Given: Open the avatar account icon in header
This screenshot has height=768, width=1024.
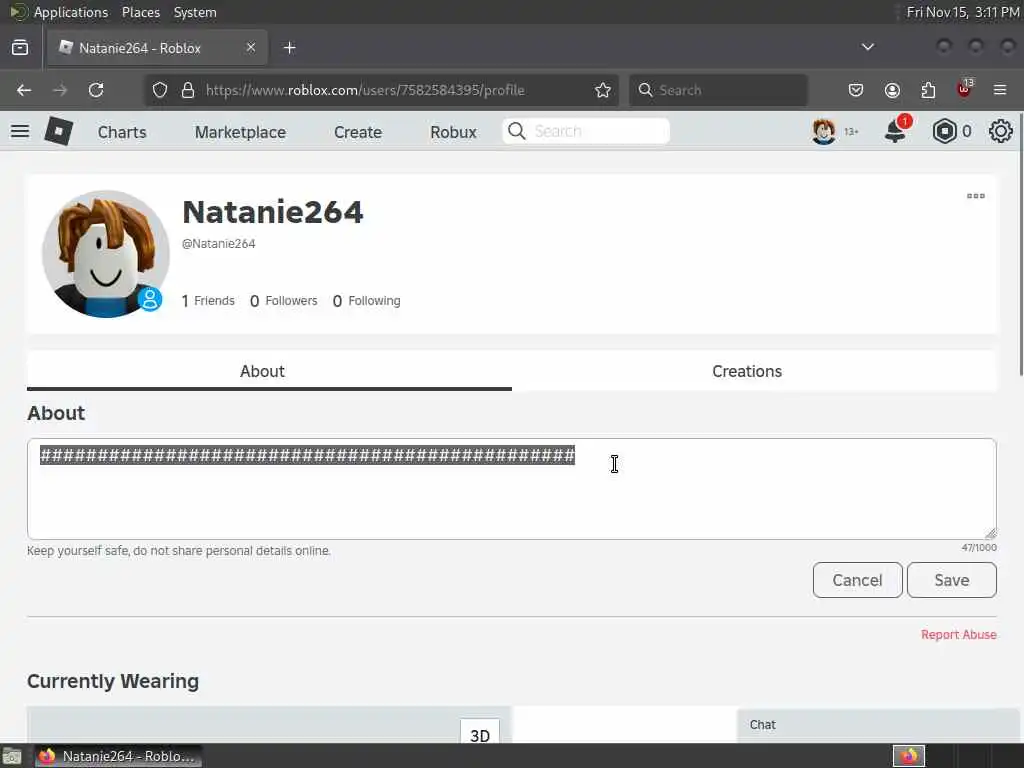Looking at the screenshot, I should tap(824, 131).
